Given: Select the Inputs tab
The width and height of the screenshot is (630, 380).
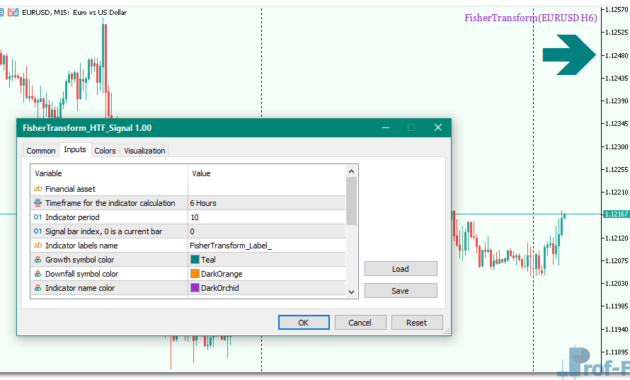Looking at the screenshot, I should [75, 149].
